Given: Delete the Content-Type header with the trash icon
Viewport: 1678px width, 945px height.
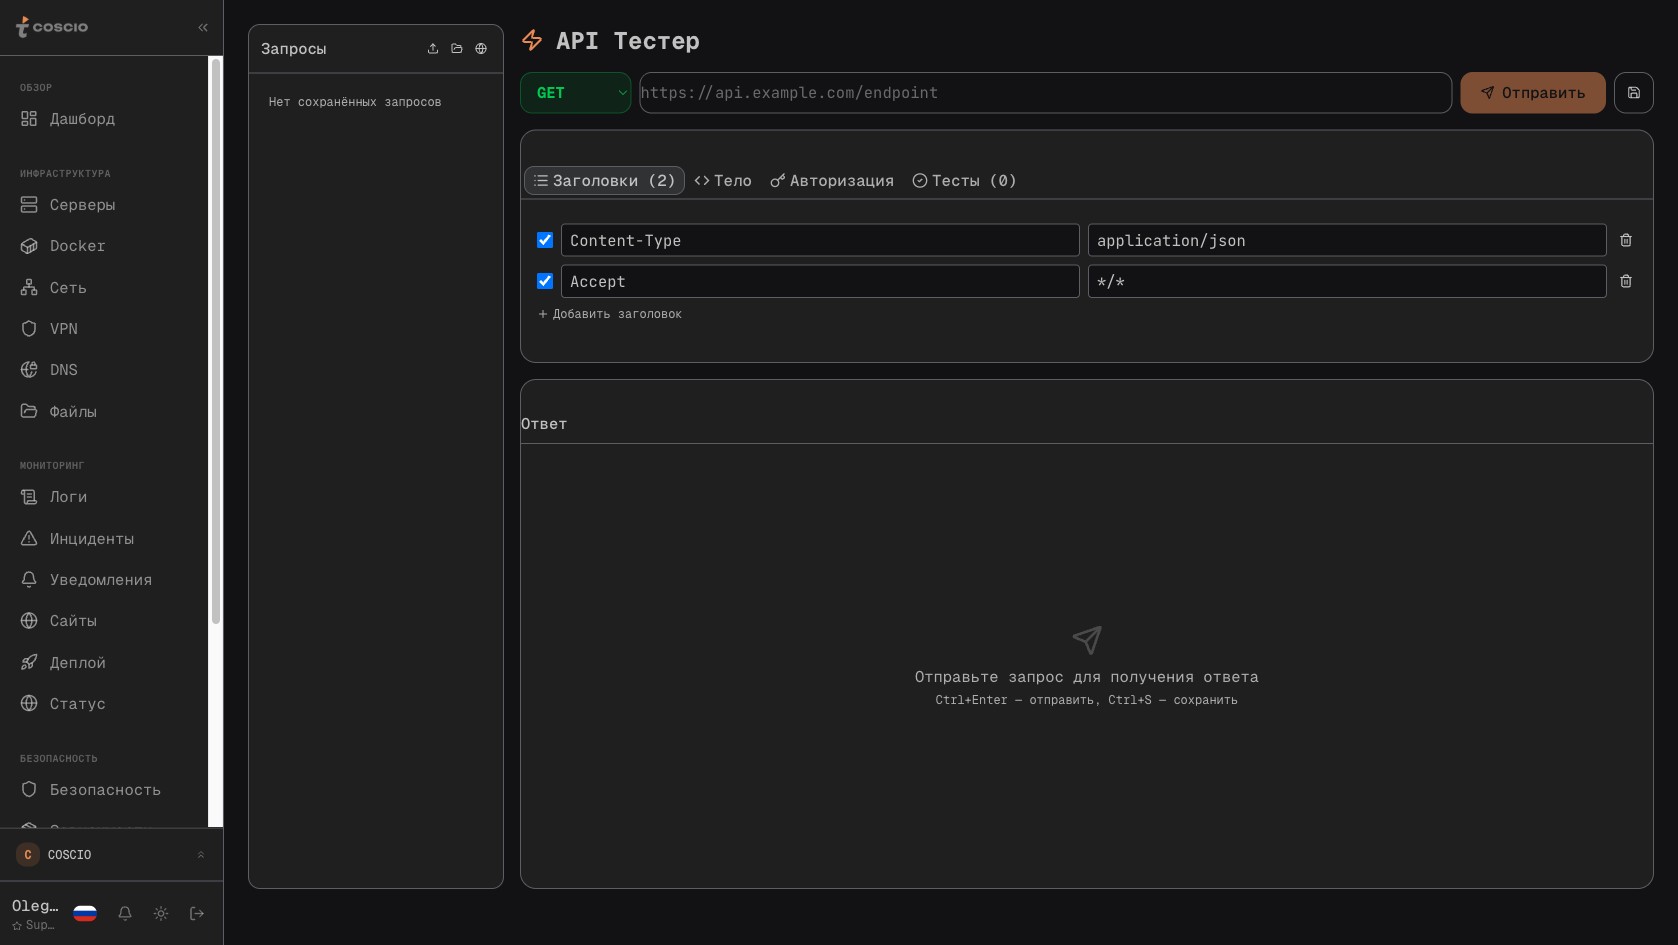Looking at the screenshot, I should click(1626, 240).
